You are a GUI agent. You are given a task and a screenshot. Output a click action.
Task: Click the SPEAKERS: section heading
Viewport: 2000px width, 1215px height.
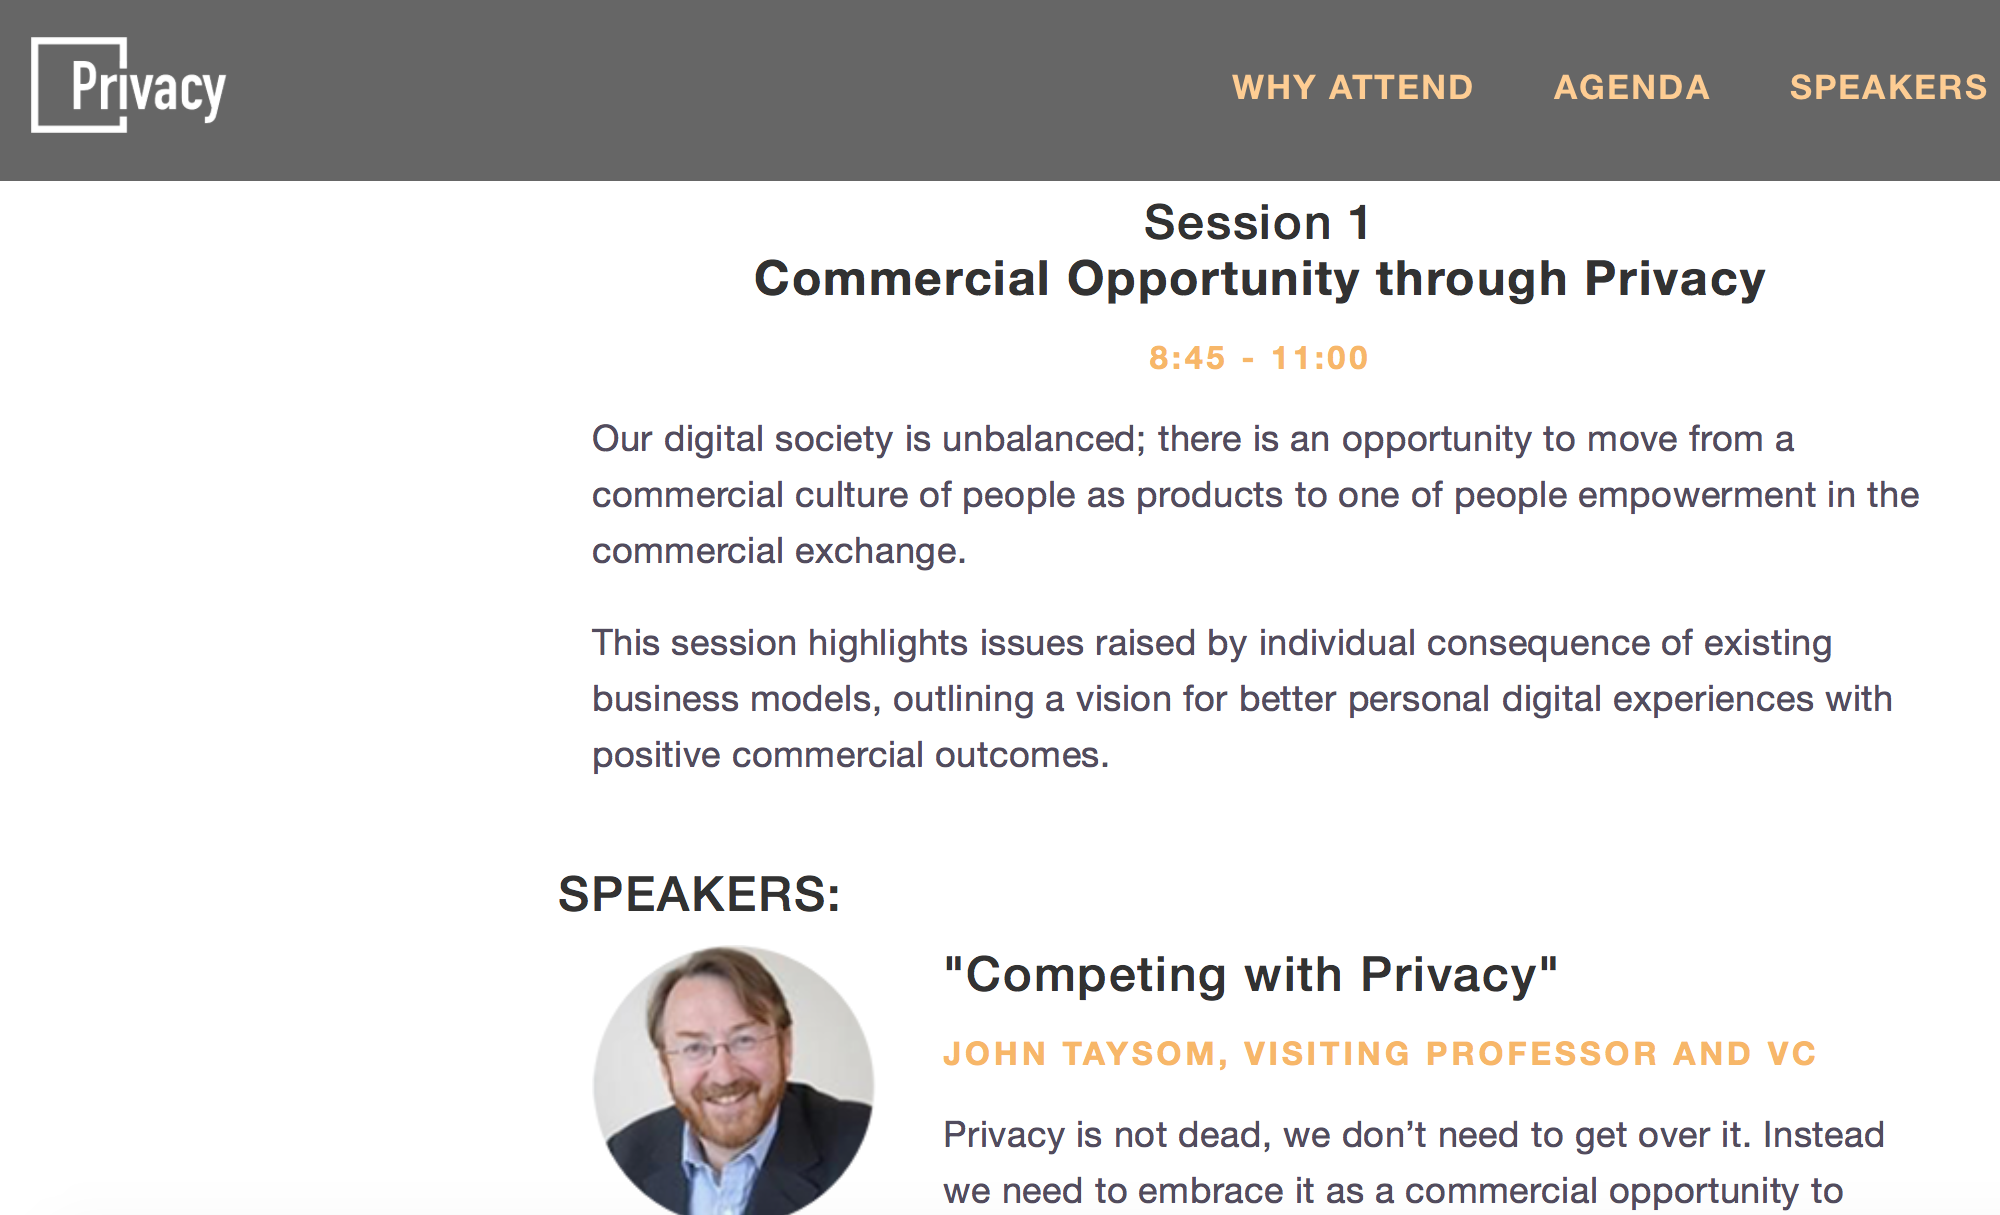699,894
